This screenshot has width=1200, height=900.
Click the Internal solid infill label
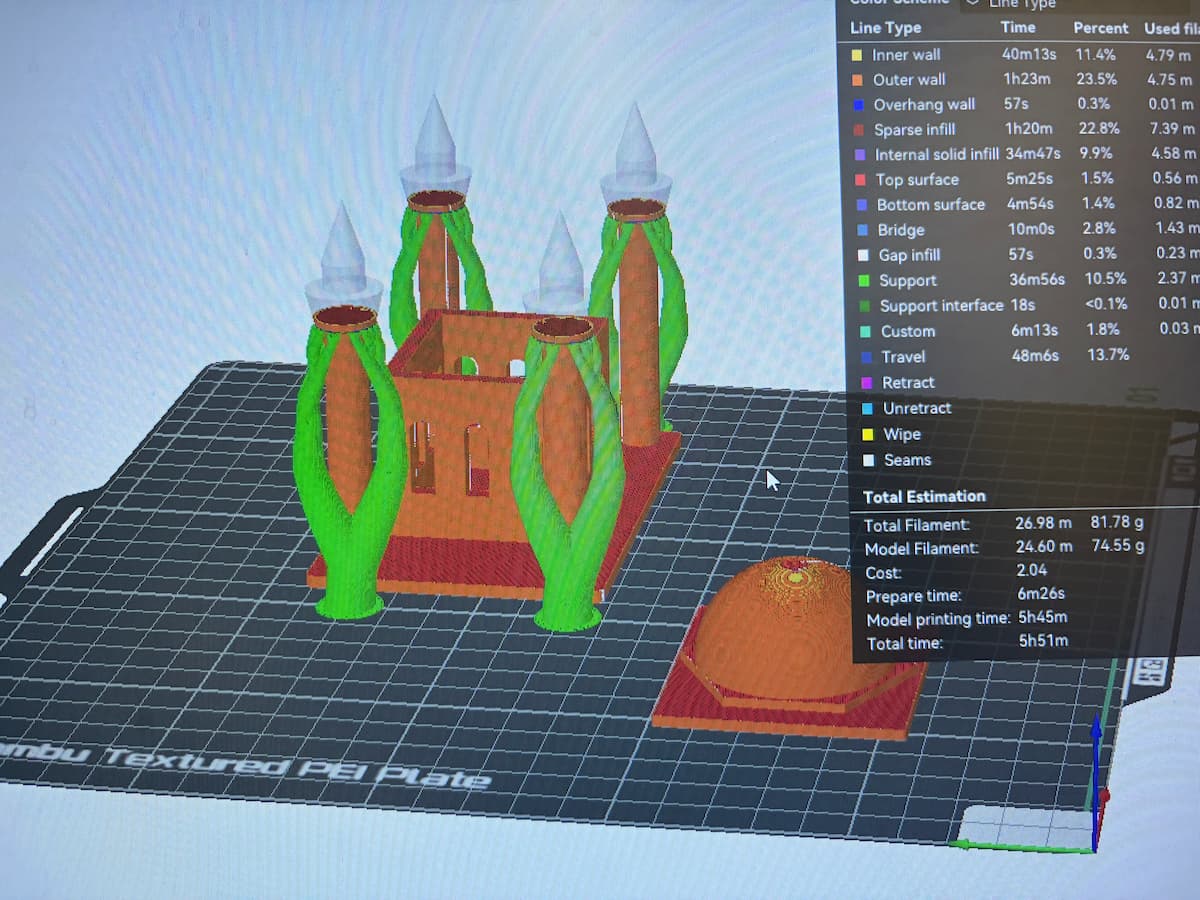coord(936,154)
